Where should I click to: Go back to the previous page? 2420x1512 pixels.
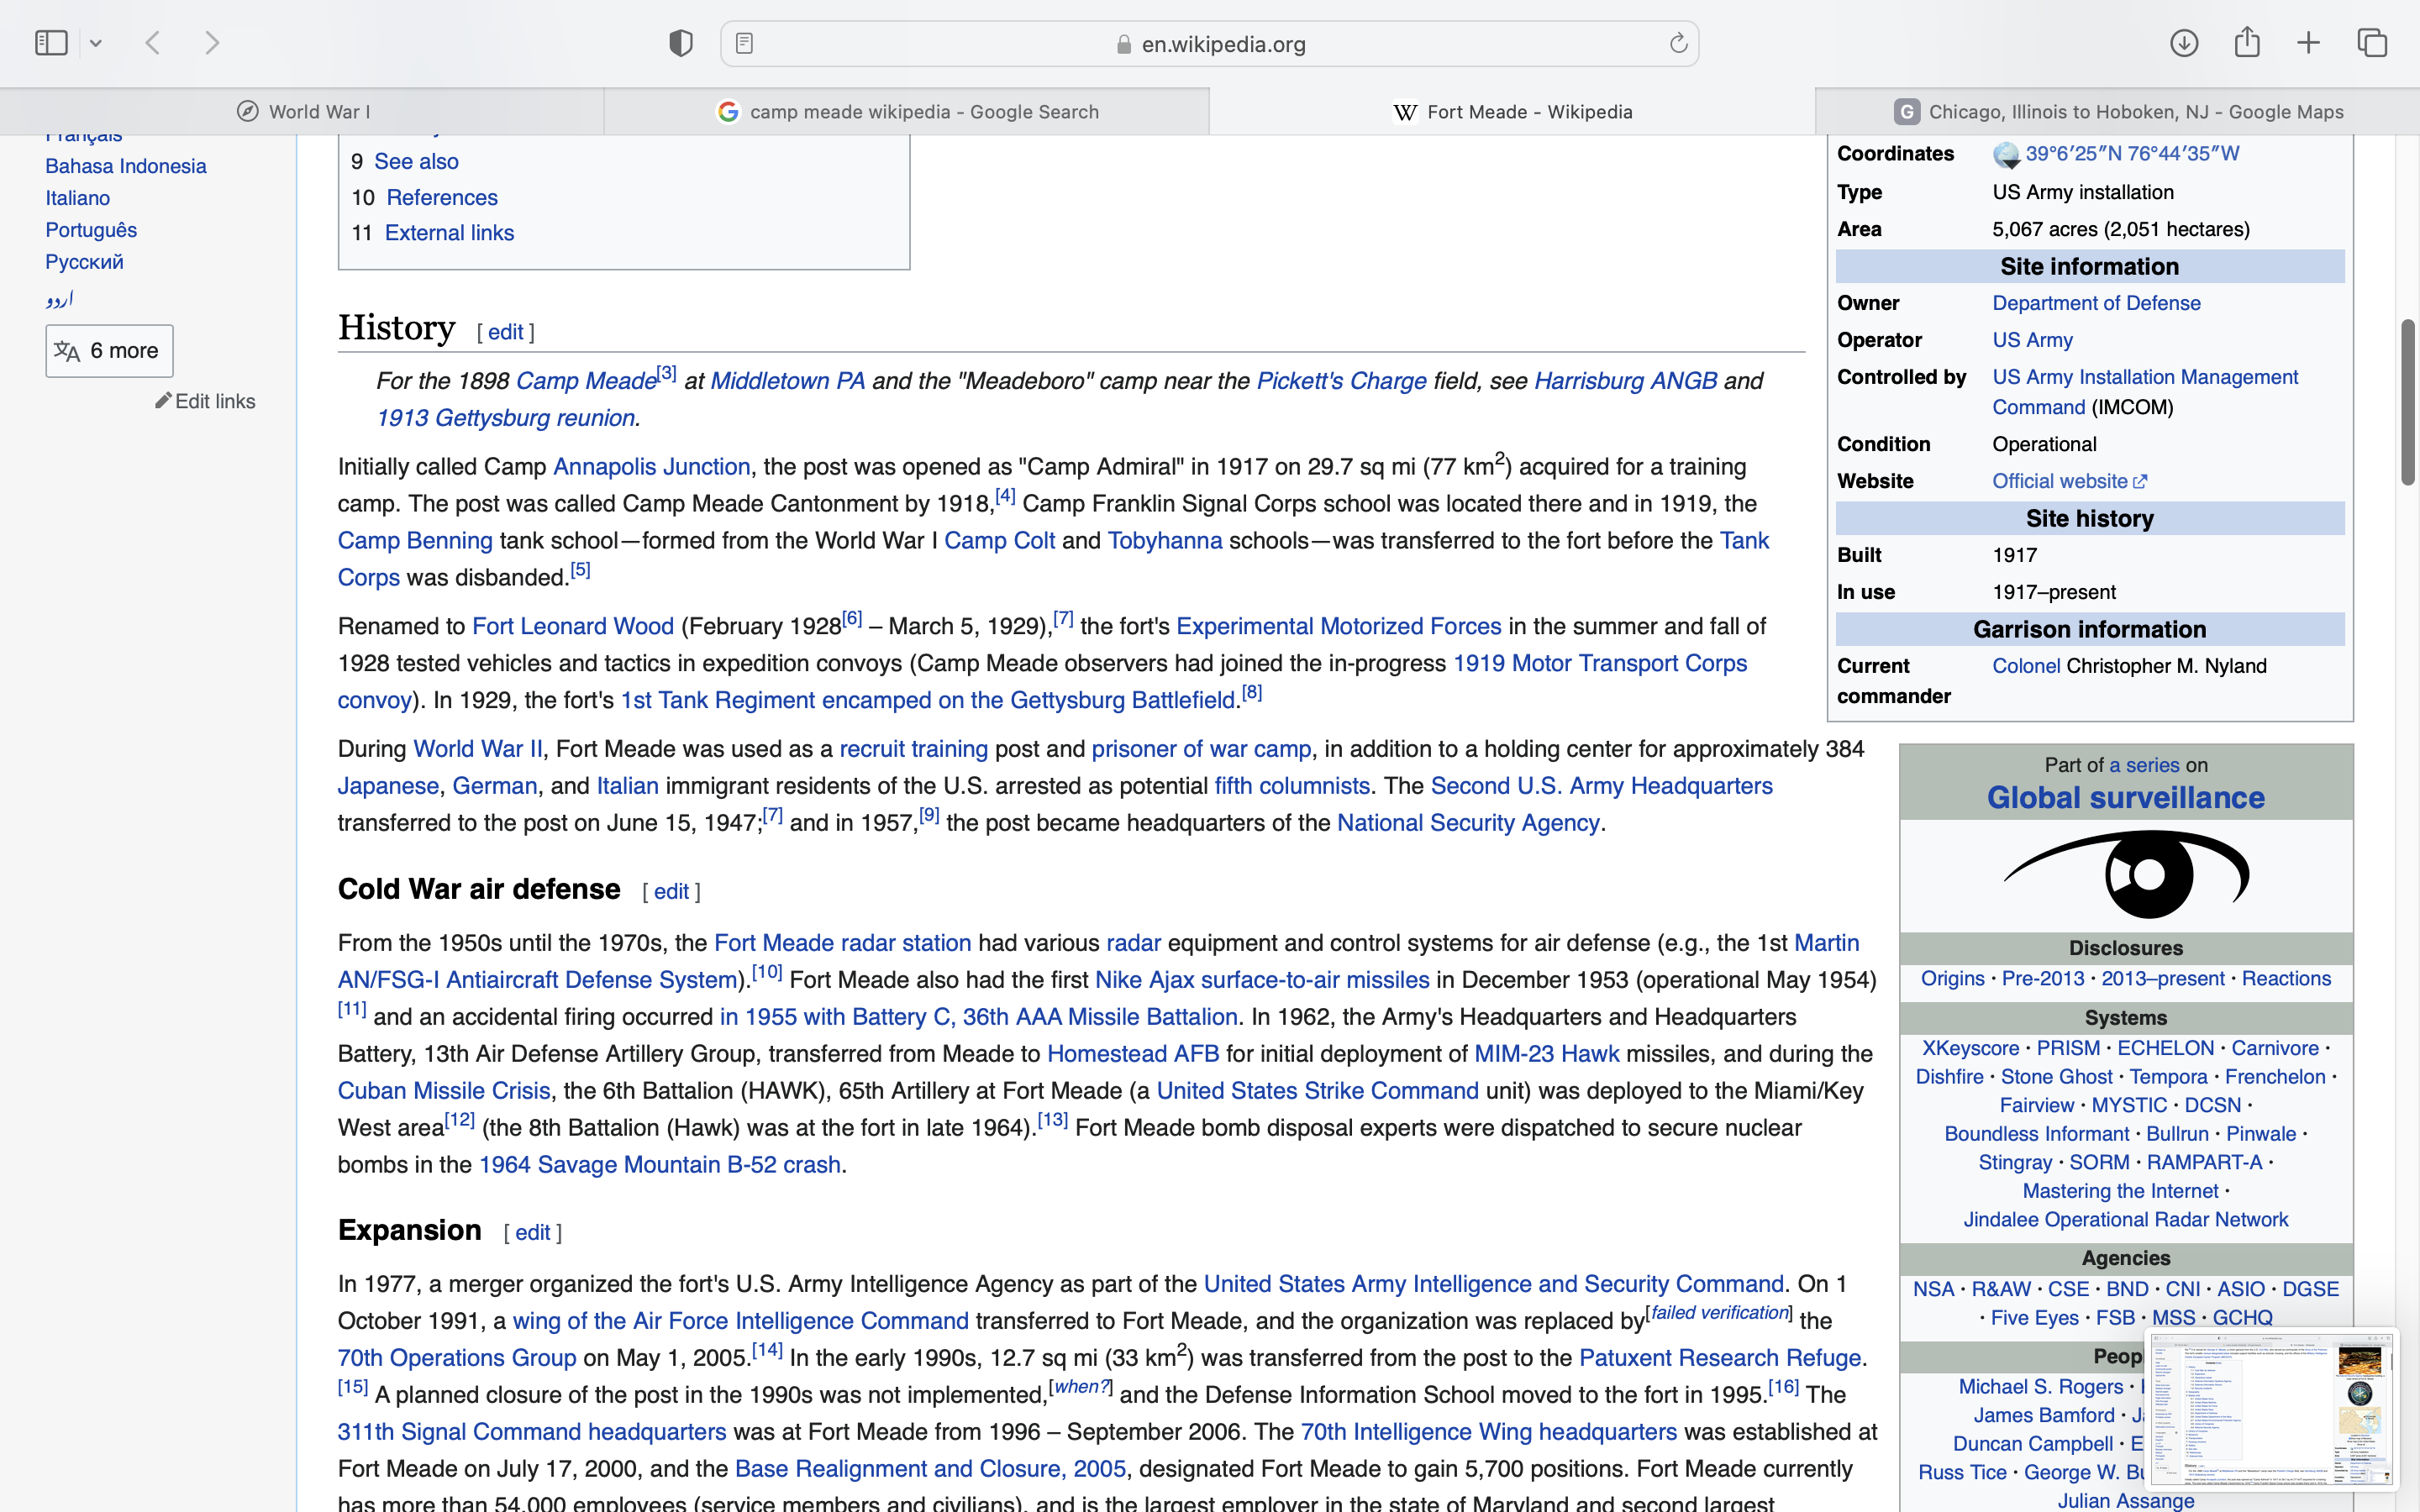tap(153, 43)
